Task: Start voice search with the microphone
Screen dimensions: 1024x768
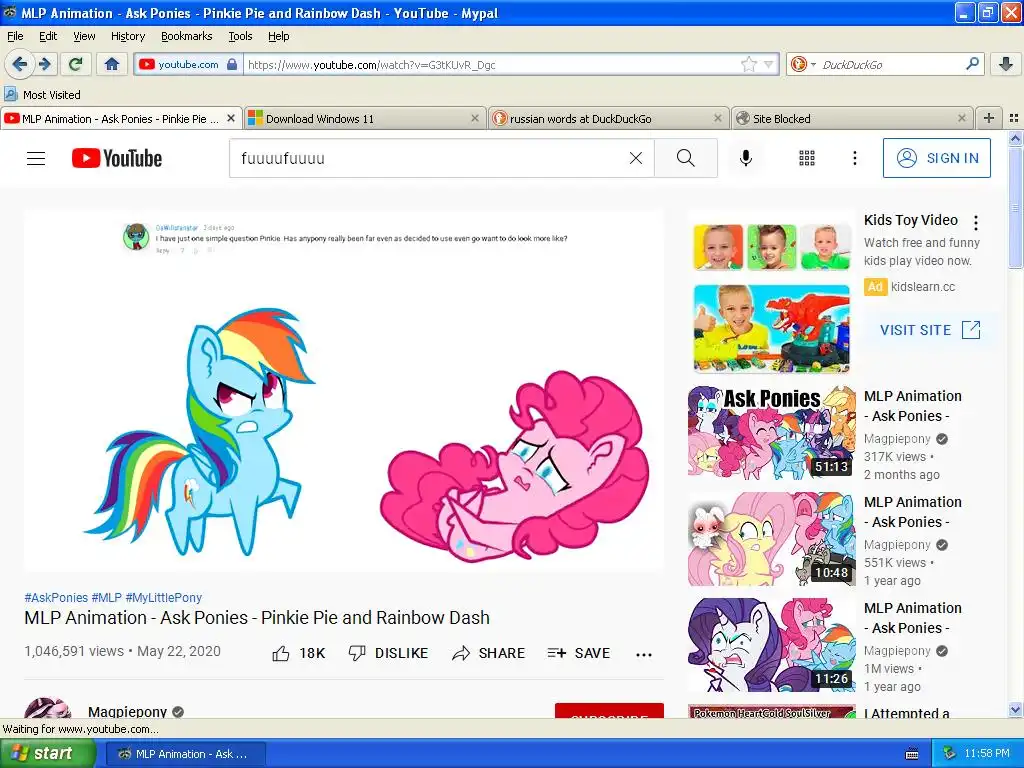Action: pos(745,158)
